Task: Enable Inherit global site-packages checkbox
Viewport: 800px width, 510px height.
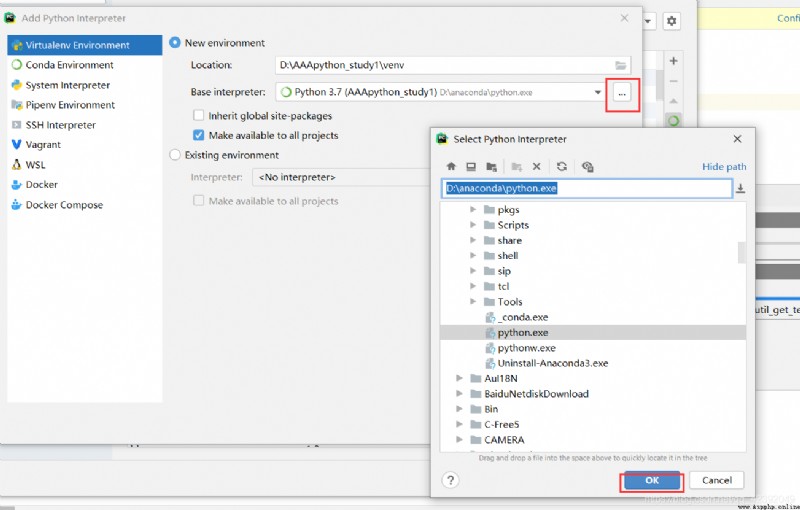Action: coord(198,116)
